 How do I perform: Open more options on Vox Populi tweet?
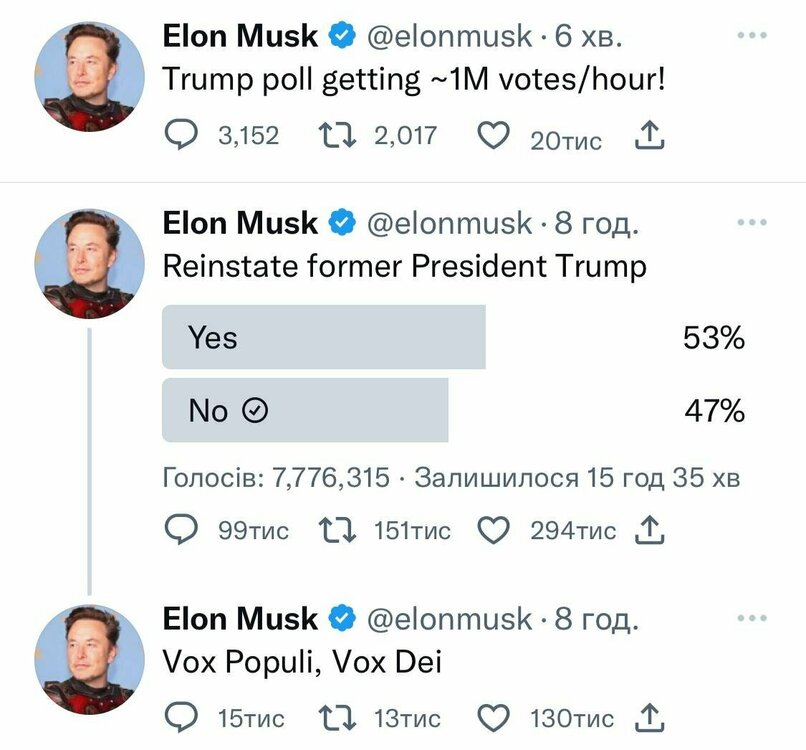pos(751,618)
